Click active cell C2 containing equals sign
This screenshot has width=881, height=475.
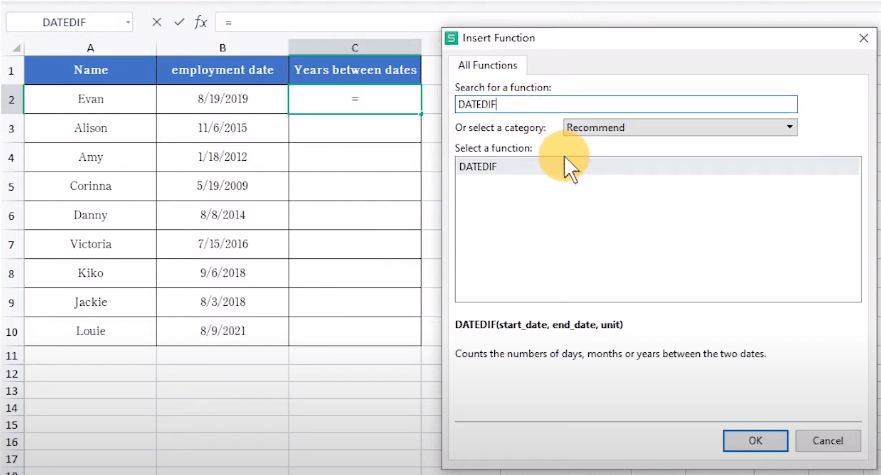pos(355,99)
